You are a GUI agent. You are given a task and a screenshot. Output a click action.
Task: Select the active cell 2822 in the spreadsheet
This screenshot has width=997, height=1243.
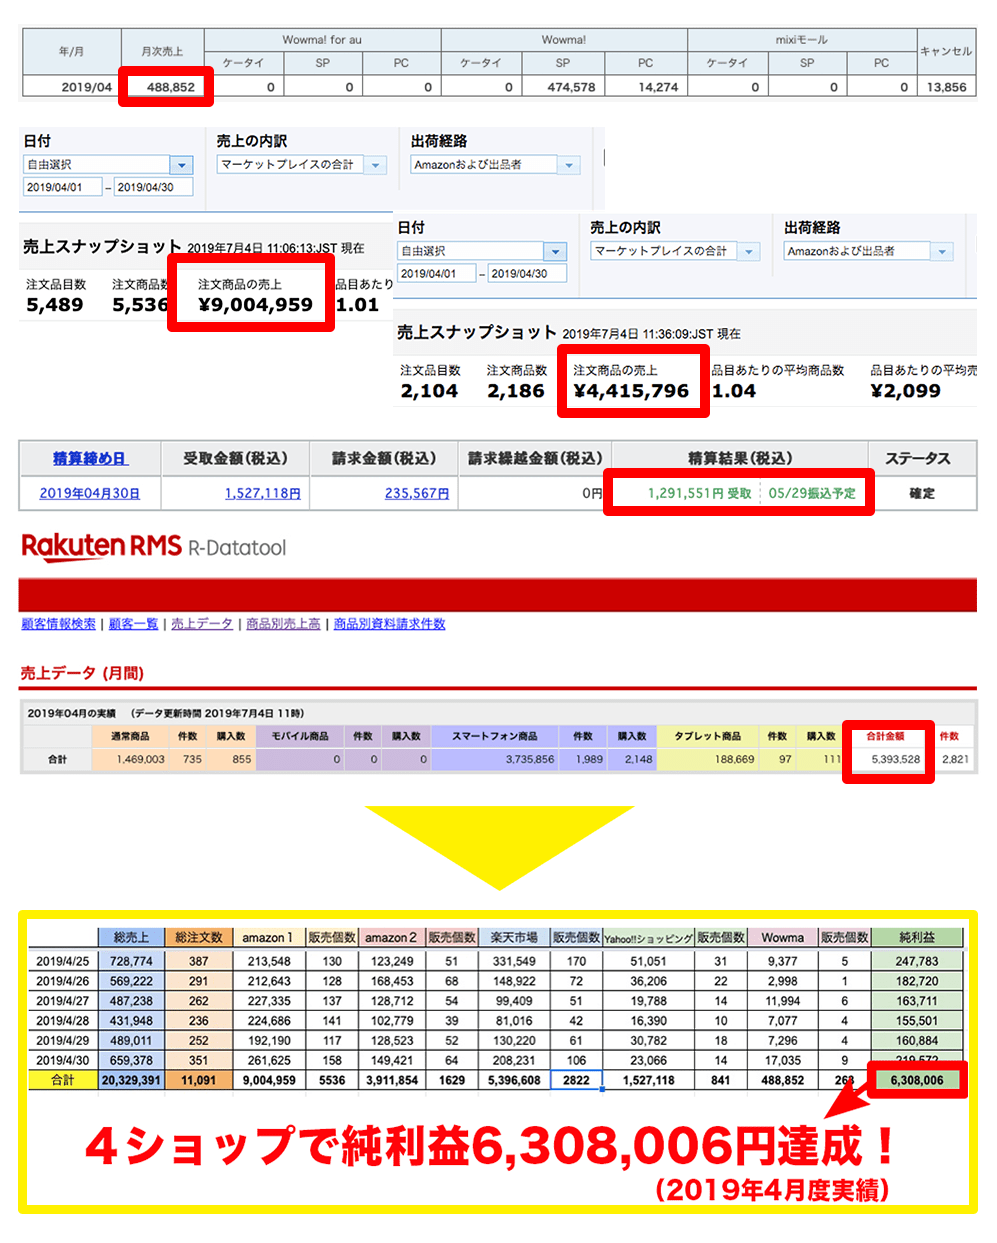(576, 1080)
